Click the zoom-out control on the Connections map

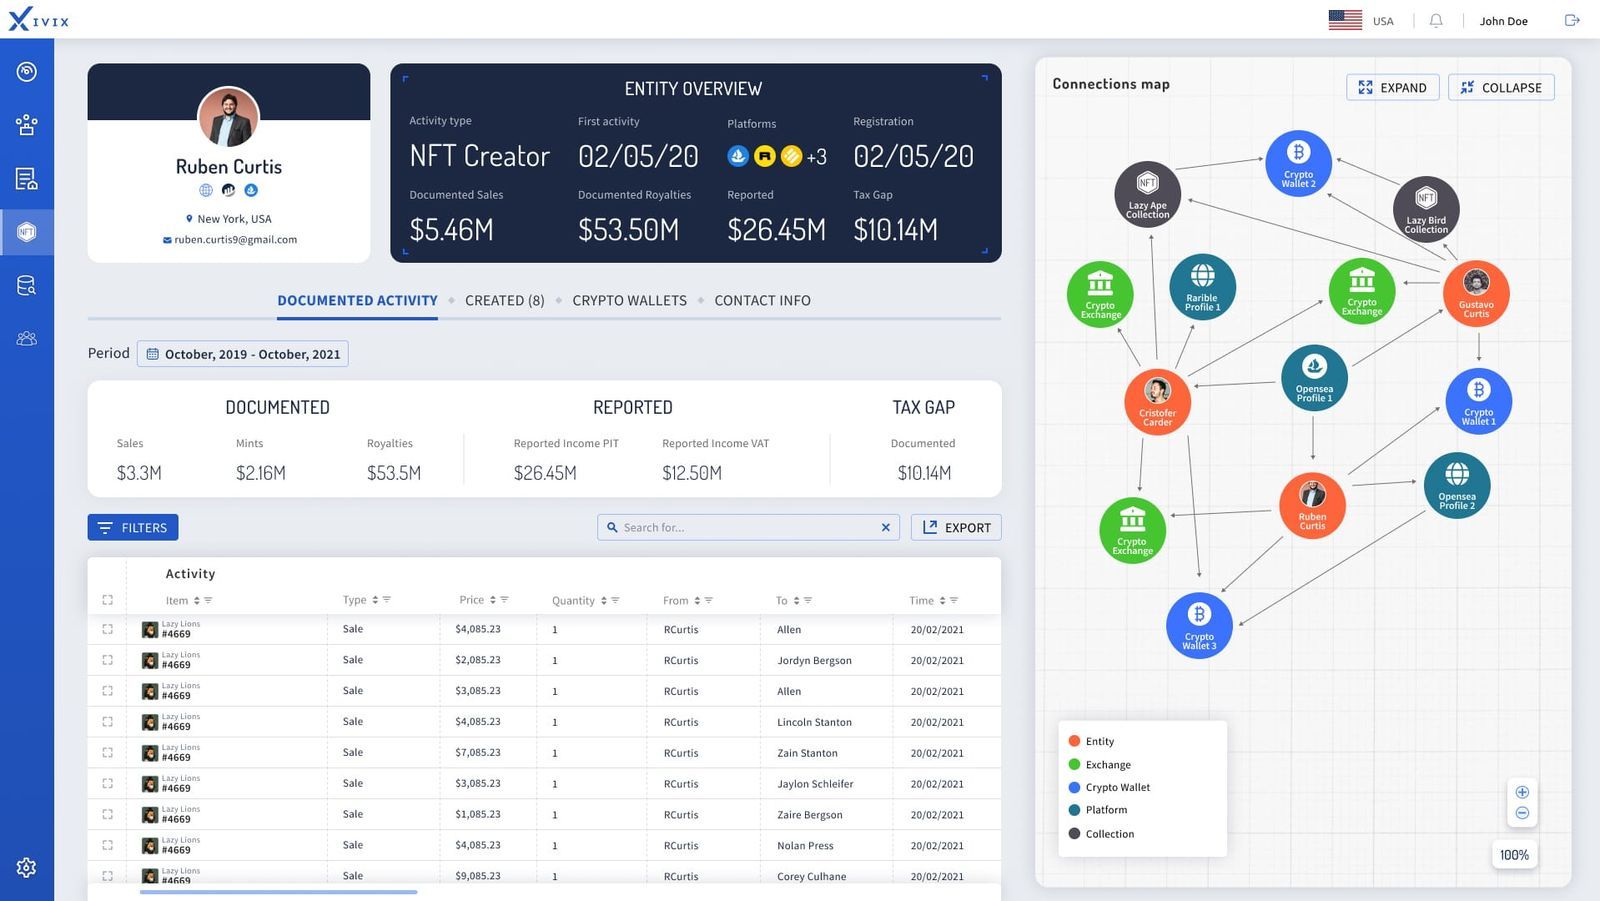(x=1523, y=814)
